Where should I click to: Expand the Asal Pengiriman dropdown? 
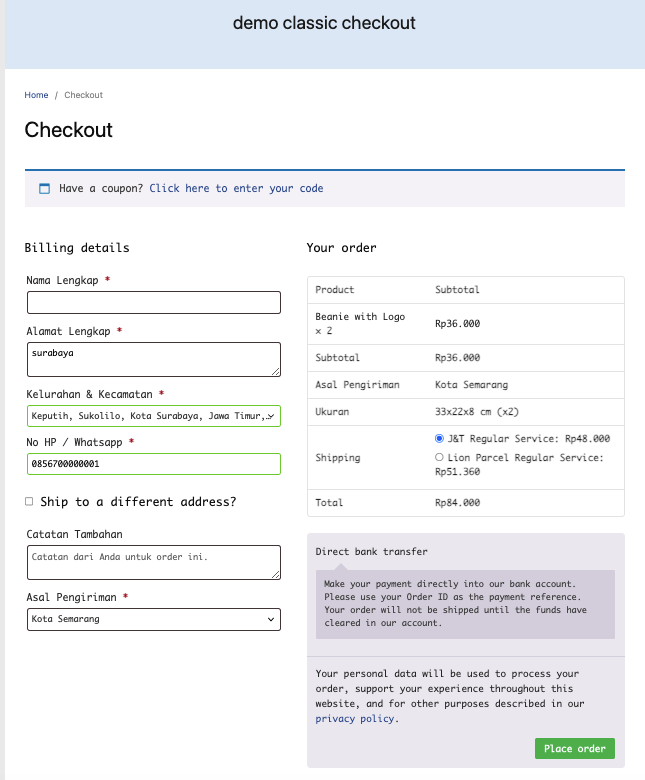(x=154, y=619)
